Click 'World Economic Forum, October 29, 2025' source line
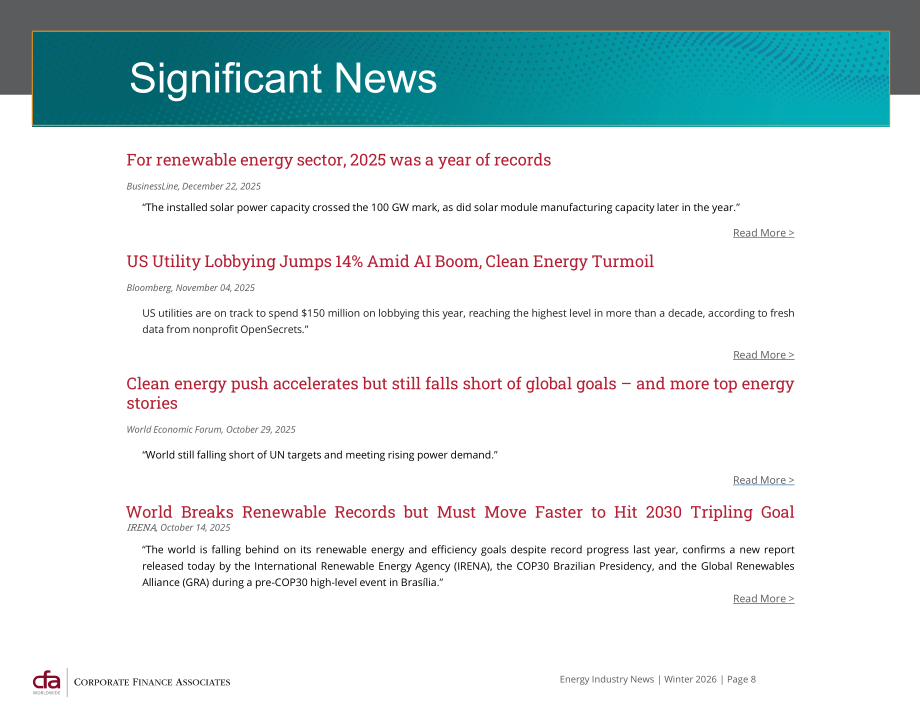Screen dimensions: 920x711 [x=211, y=430]
